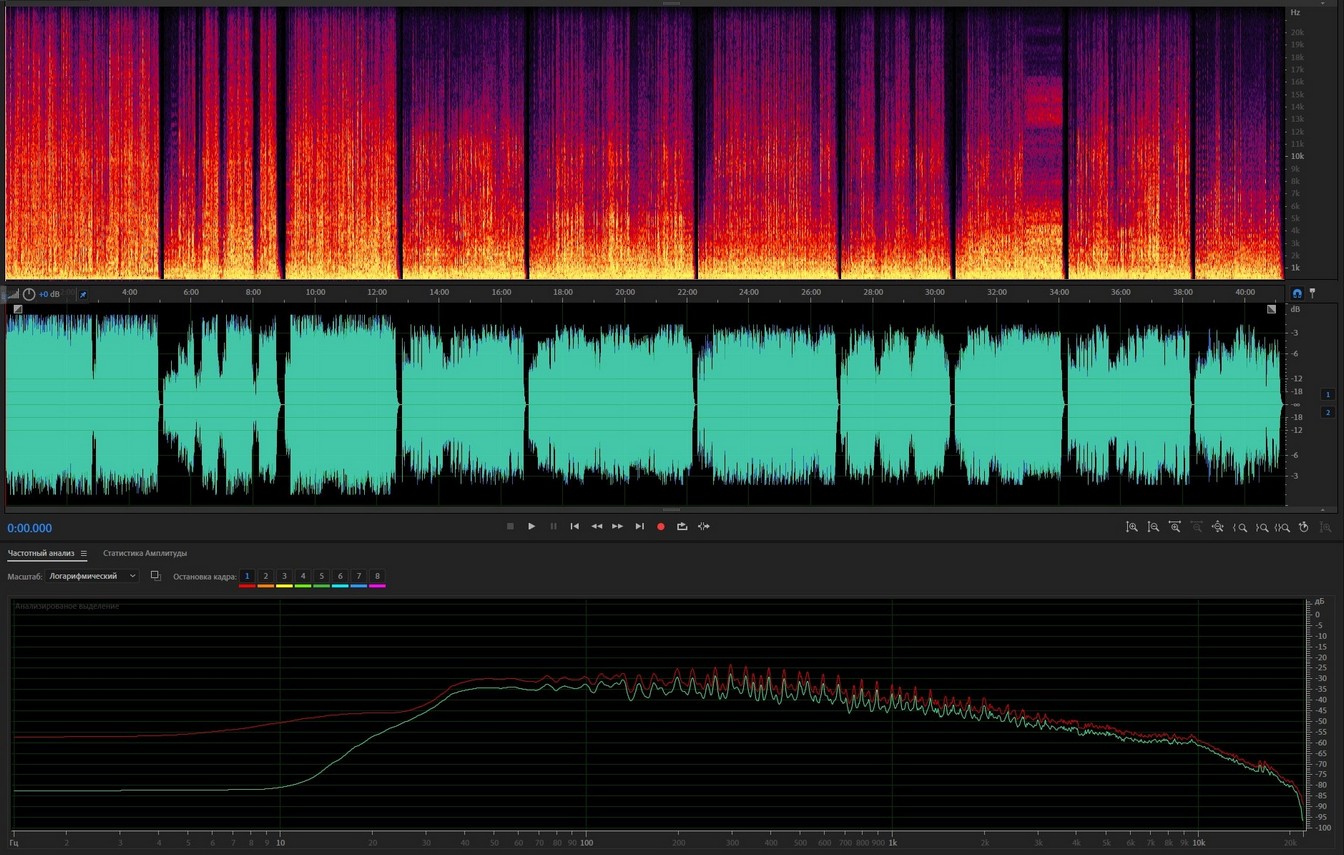Click the +0 dB volume knob
This screenshot has height=855, width=1344.
29,294
